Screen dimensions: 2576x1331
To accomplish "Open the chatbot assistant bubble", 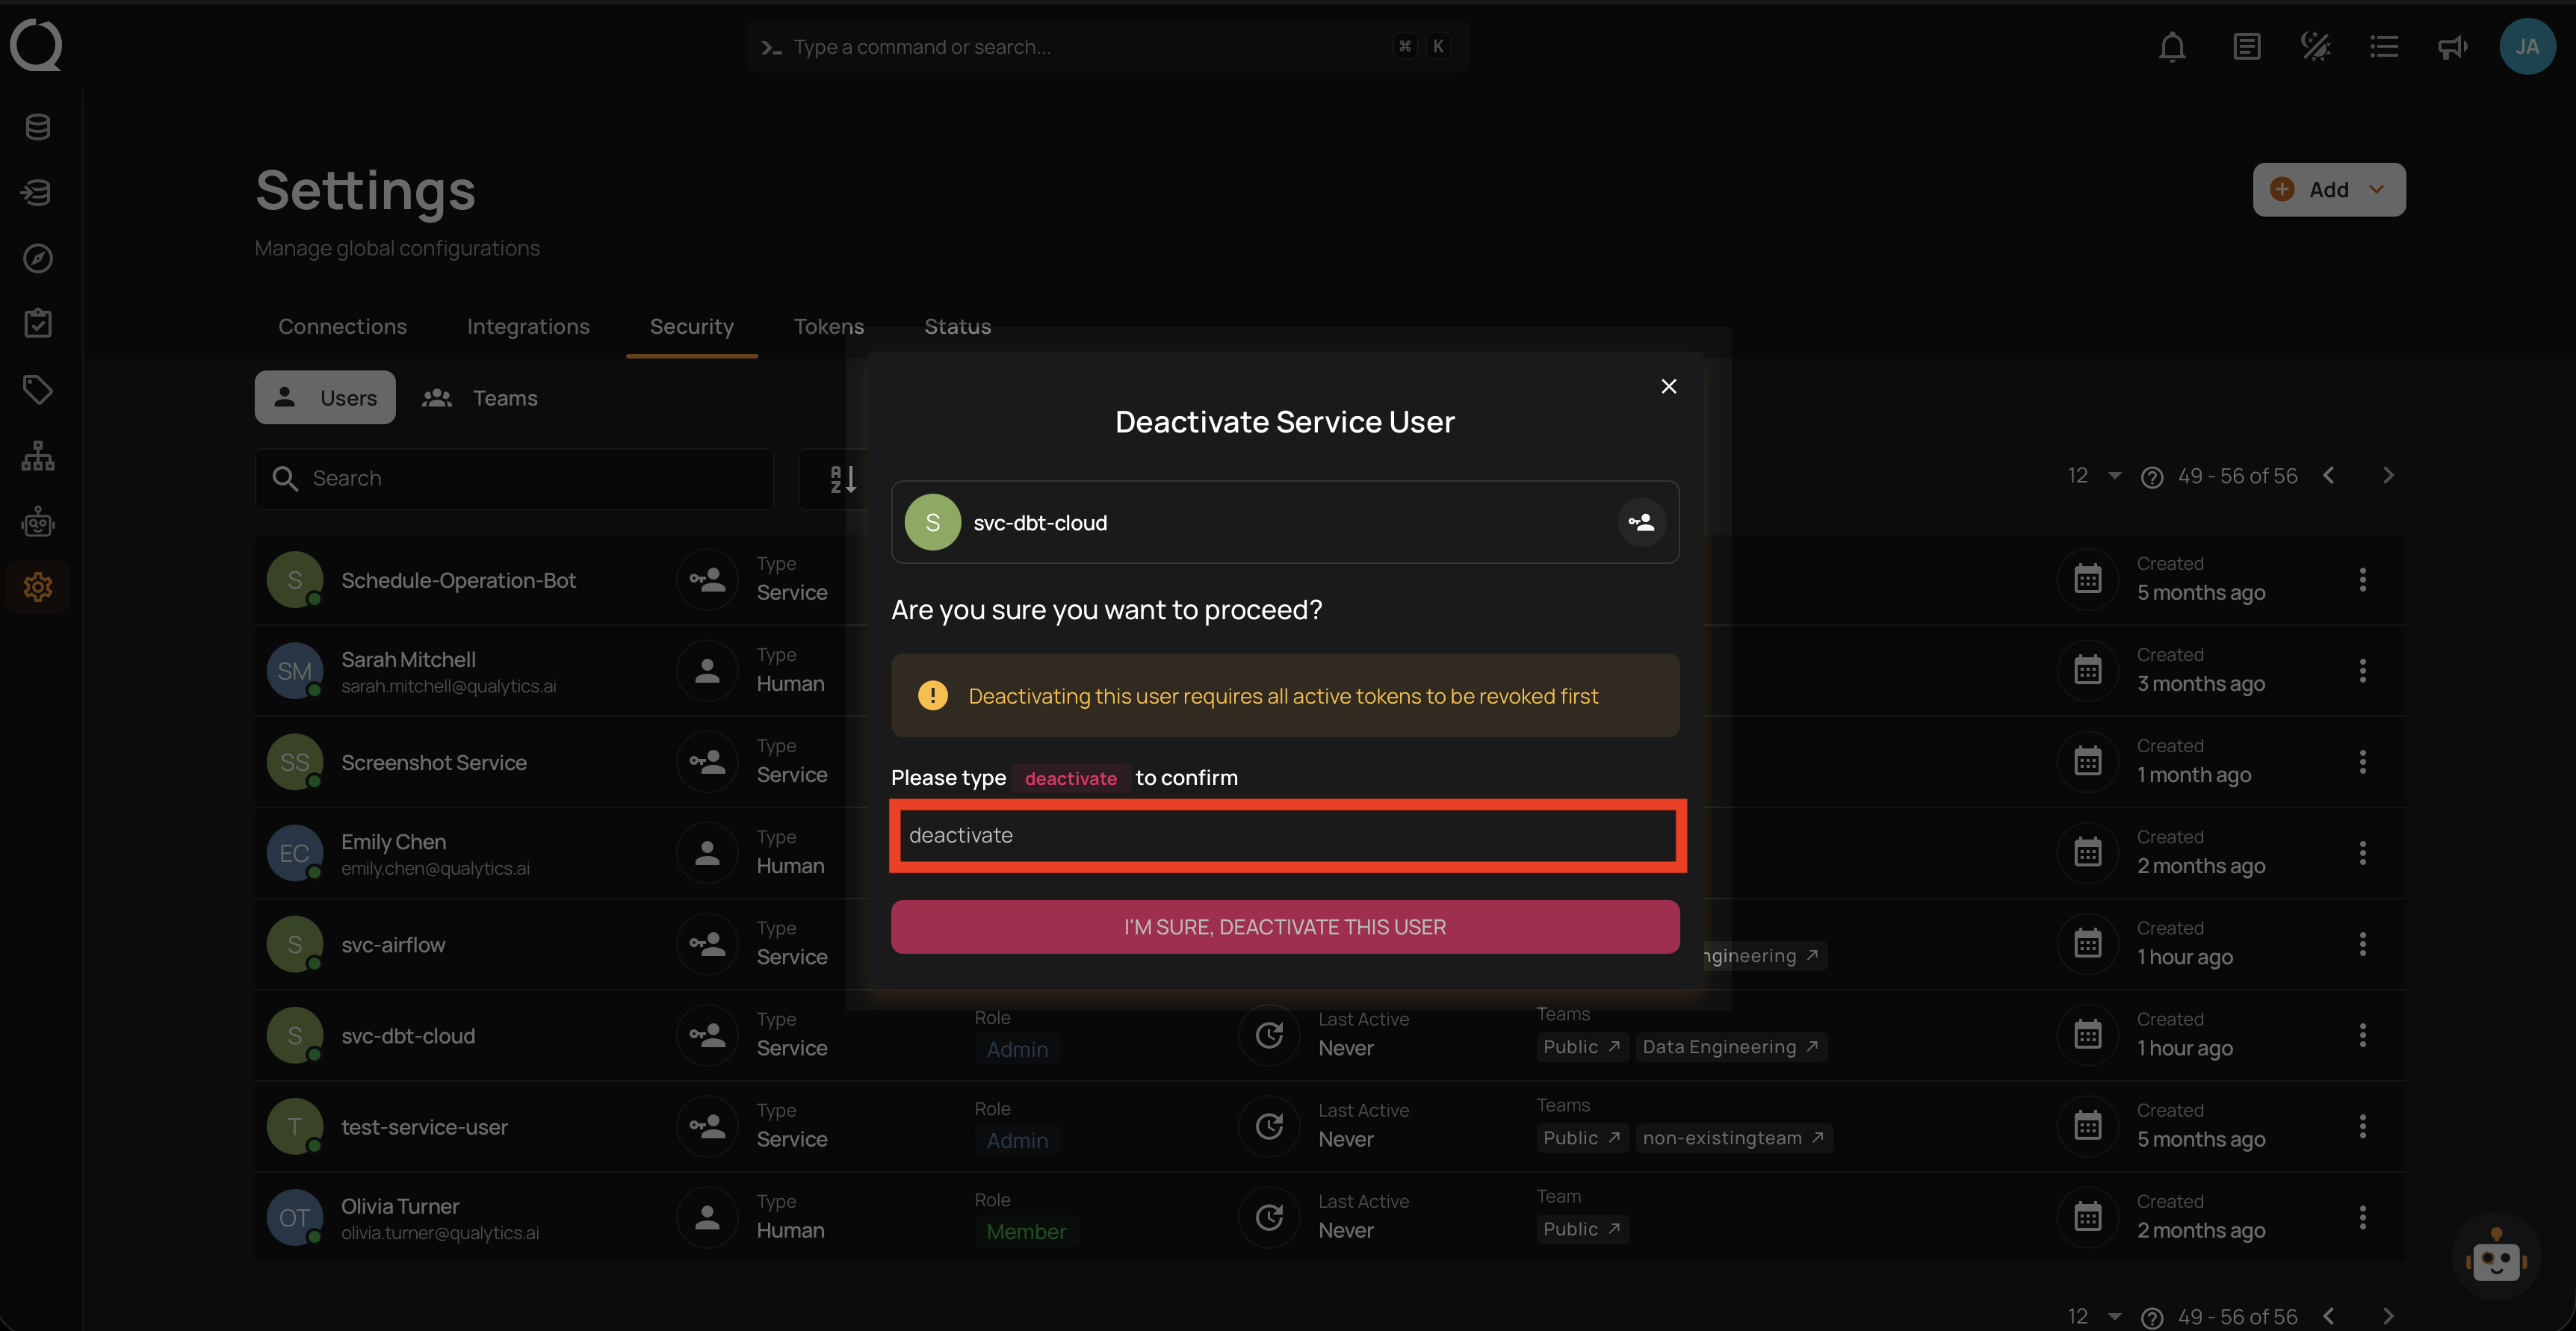I will click(x=2496, y=1258).
